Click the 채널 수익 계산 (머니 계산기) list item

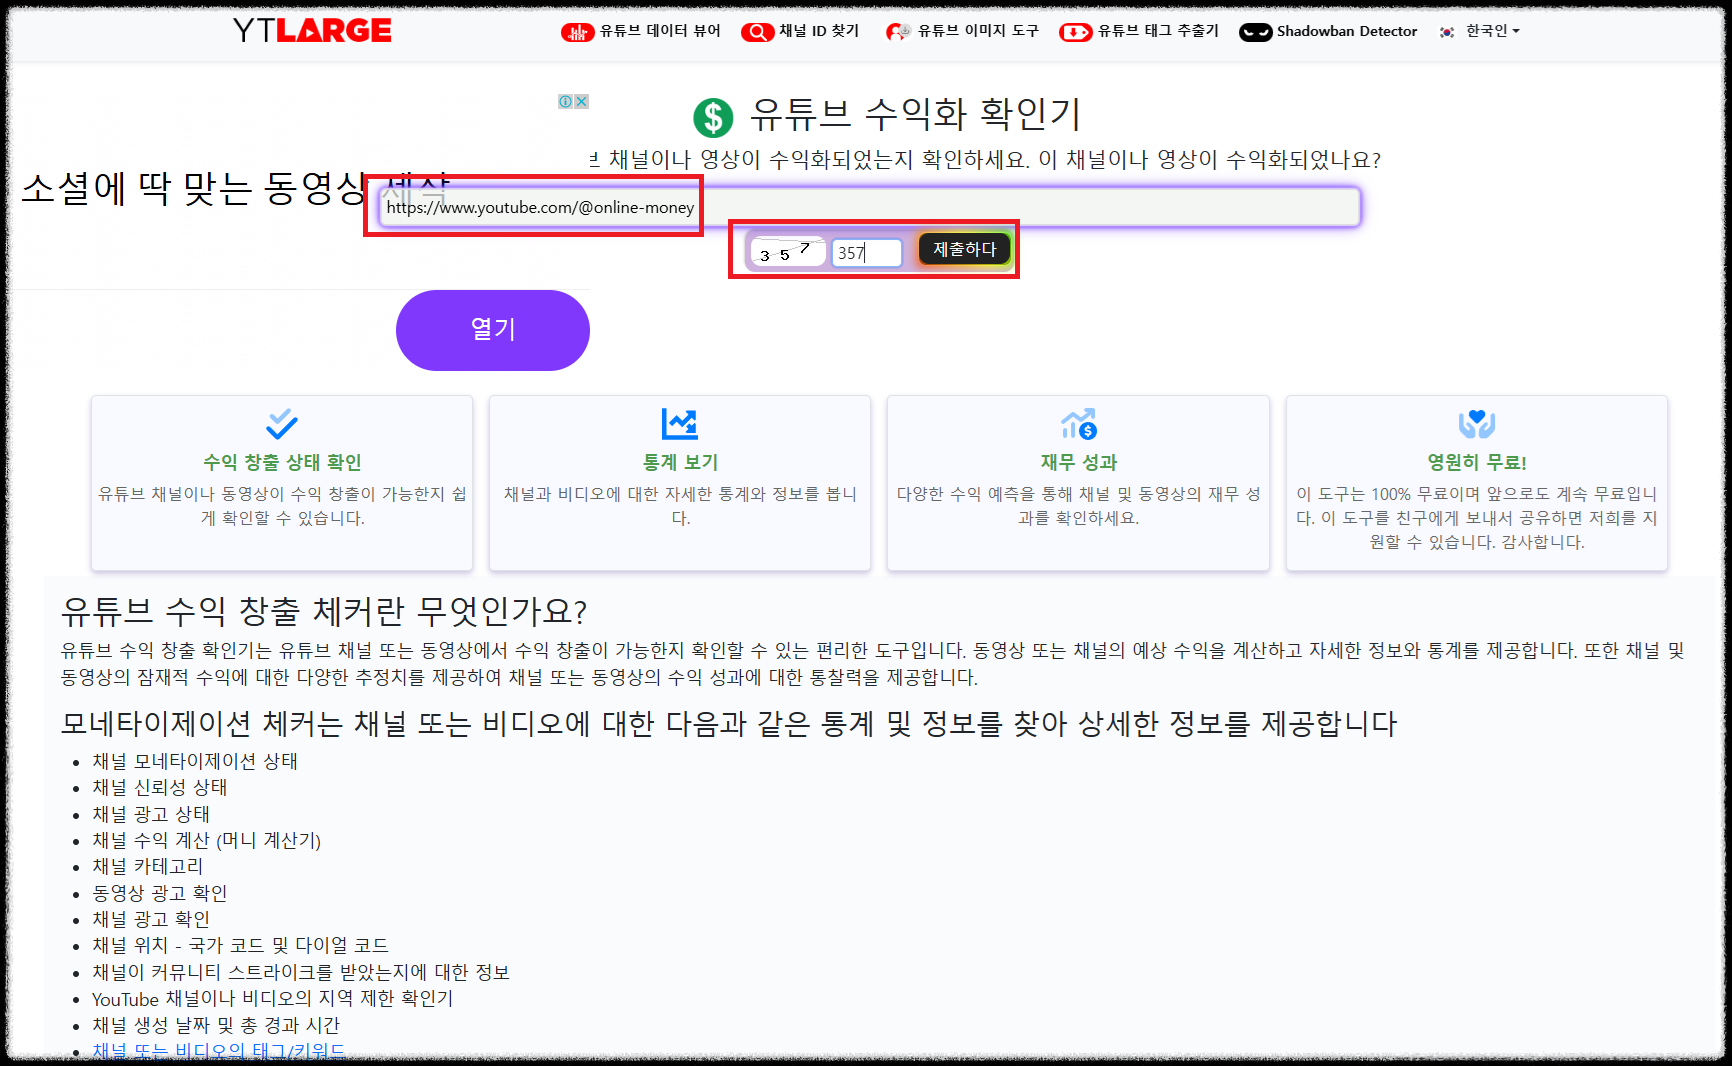(207, 840)
